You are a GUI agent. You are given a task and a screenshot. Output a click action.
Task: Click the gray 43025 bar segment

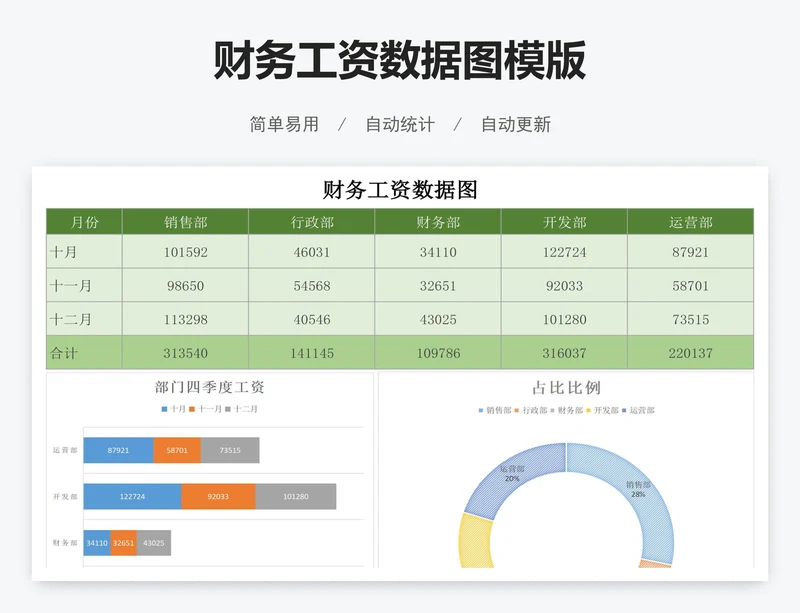154,543
